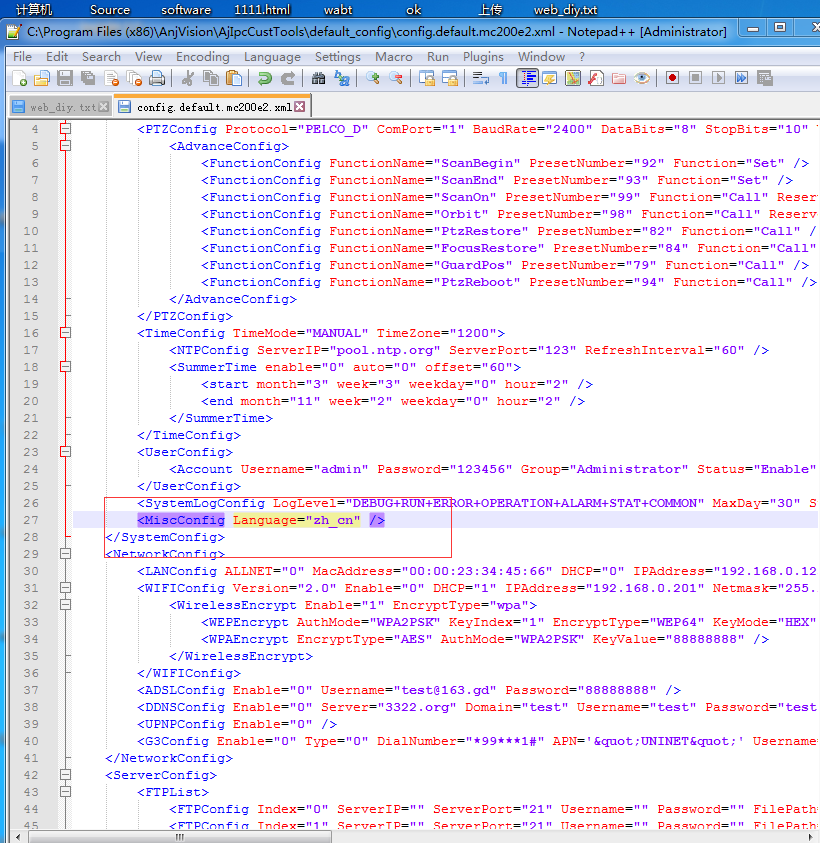The height and width of the screenshot is (843, 820).
Task: Collapse the PTZConfig fold marker on line 4
Action: coord(66,129)
